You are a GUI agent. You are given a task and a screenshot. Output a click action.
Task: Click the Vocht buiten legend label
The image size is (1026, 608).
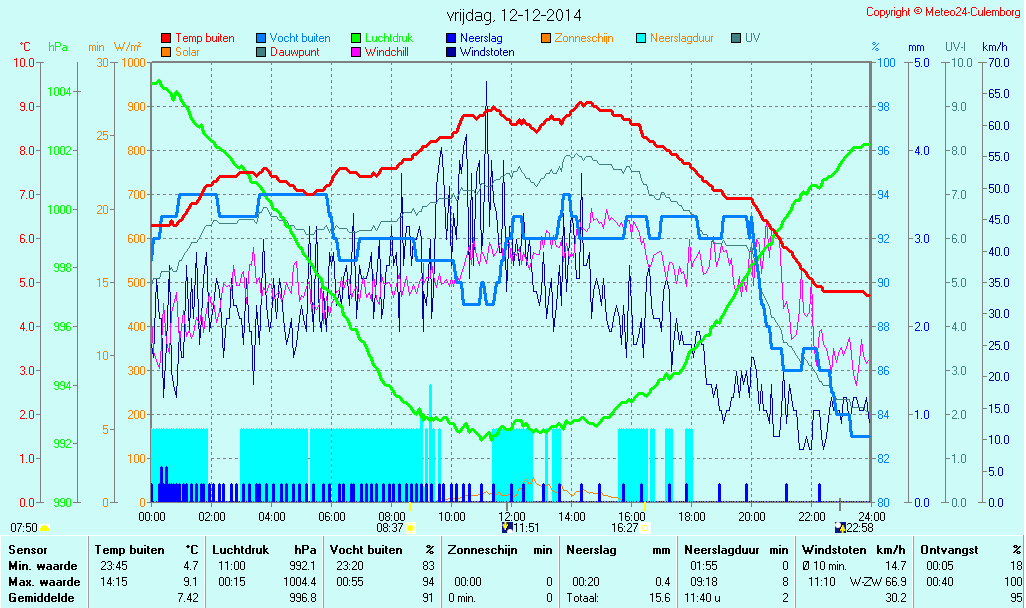point(299,38)
